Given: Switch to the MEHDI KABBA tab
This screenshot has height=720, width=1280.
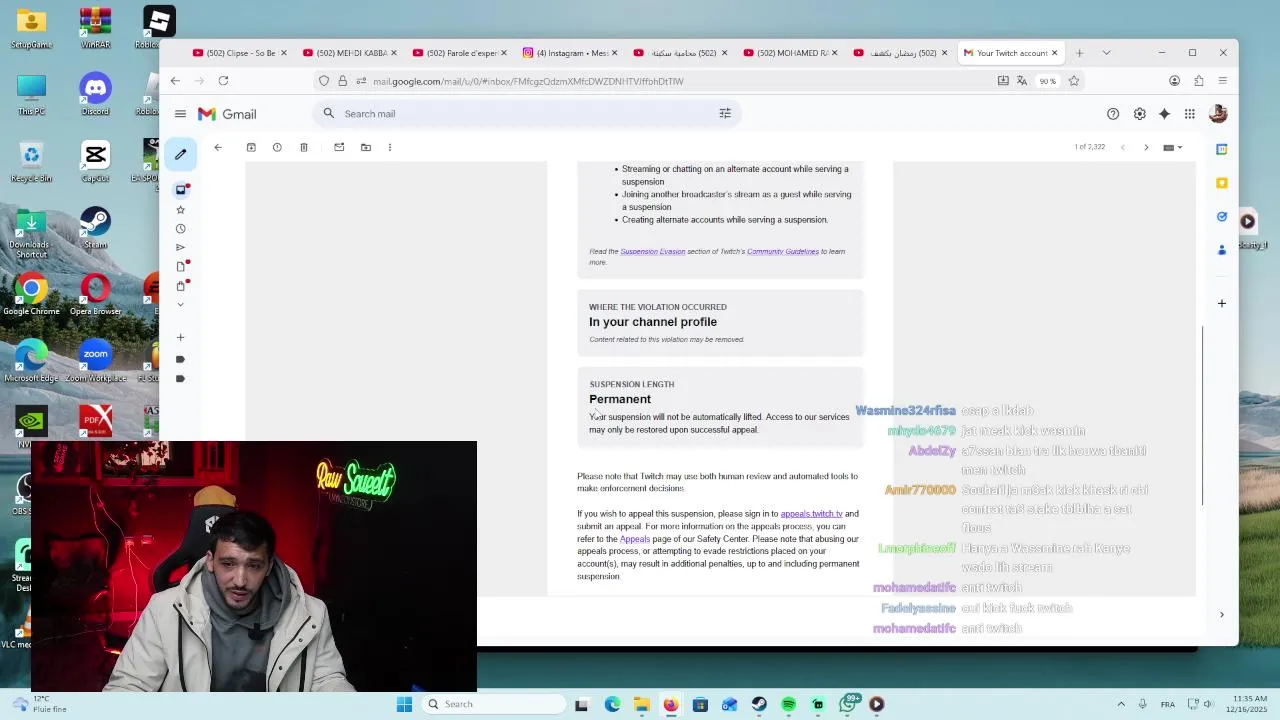Looking at the screenshot, I should (349, 53).
